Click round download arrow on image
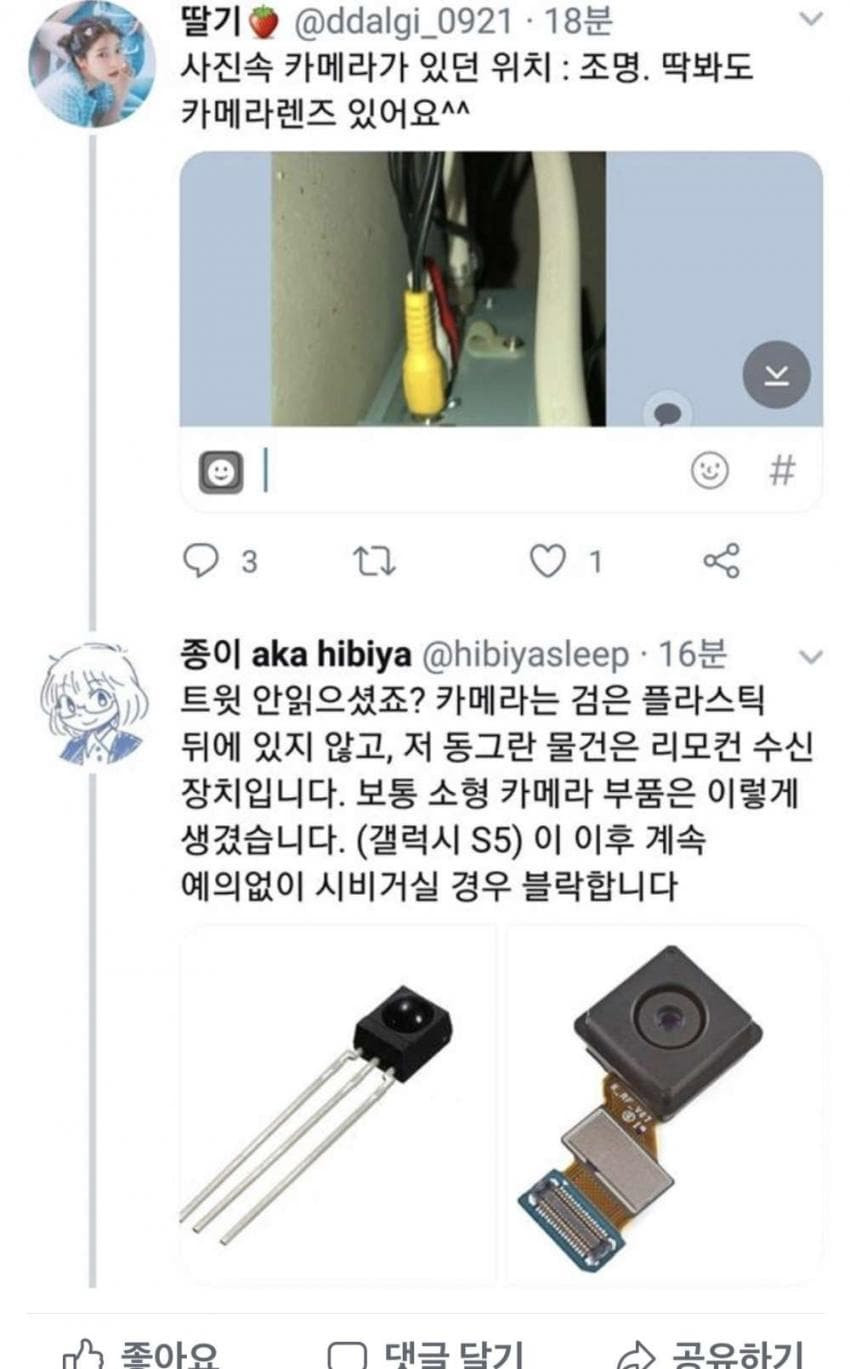This screenshot has height=1369, width=850. pyautogui.click(x=776, y=375)
